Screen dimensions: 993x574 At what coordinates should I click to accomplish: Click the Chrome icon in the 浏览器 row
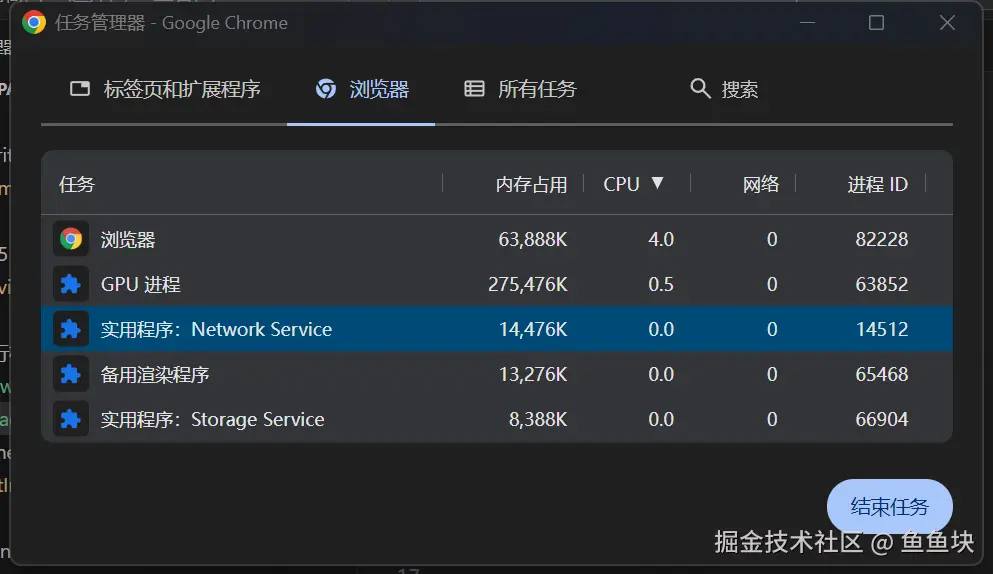[x=70, y=239]
